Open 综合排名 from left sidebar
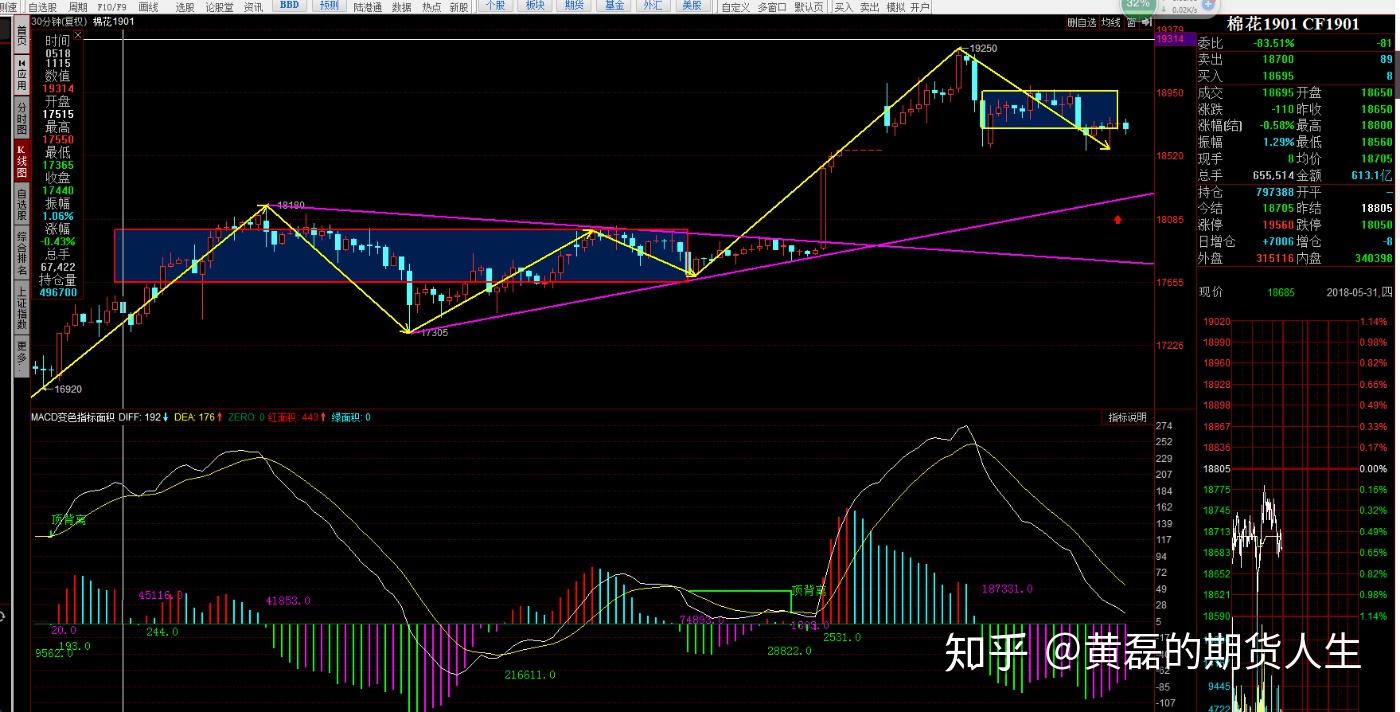The image size is (1400, 712). [x=21, y=250]
